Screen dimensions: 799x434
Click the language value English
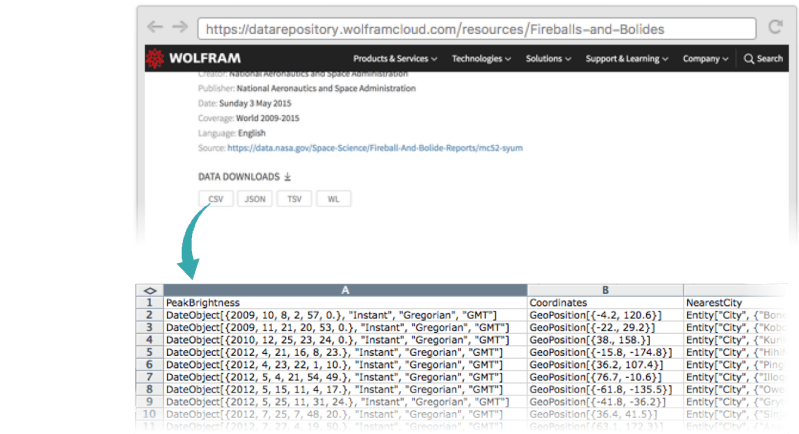(x=252, y=133)
